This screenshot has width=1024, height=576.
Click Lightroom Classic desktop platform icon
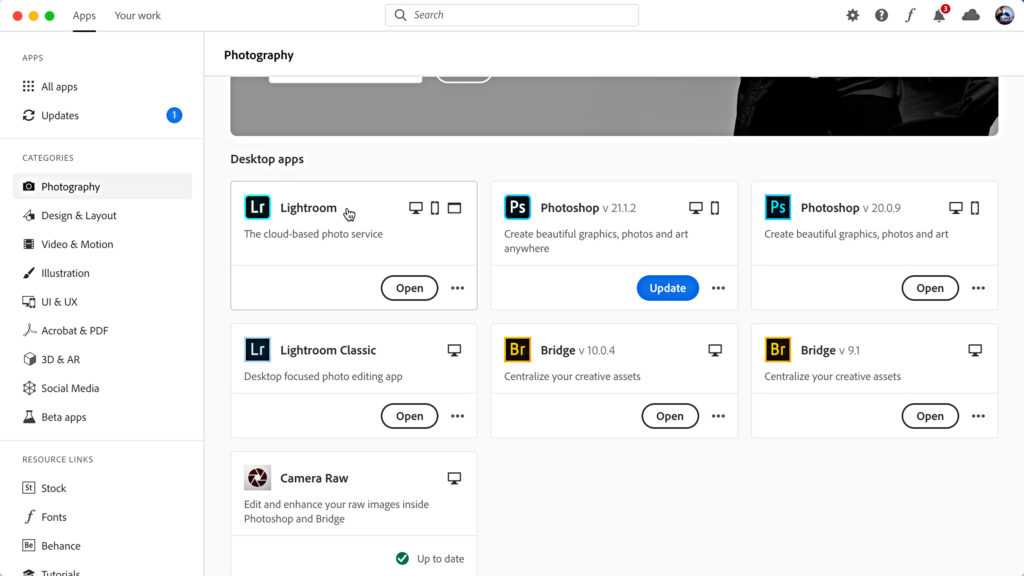click(x=454, y=350)
